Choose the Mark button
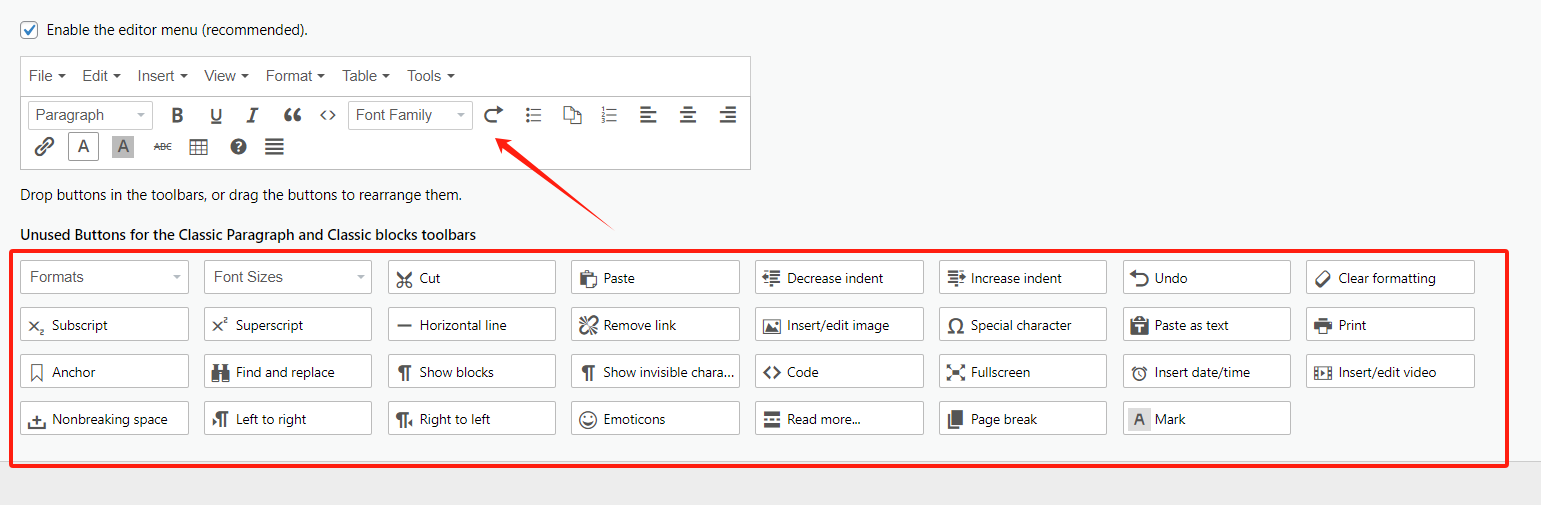 coord(1207,418)
